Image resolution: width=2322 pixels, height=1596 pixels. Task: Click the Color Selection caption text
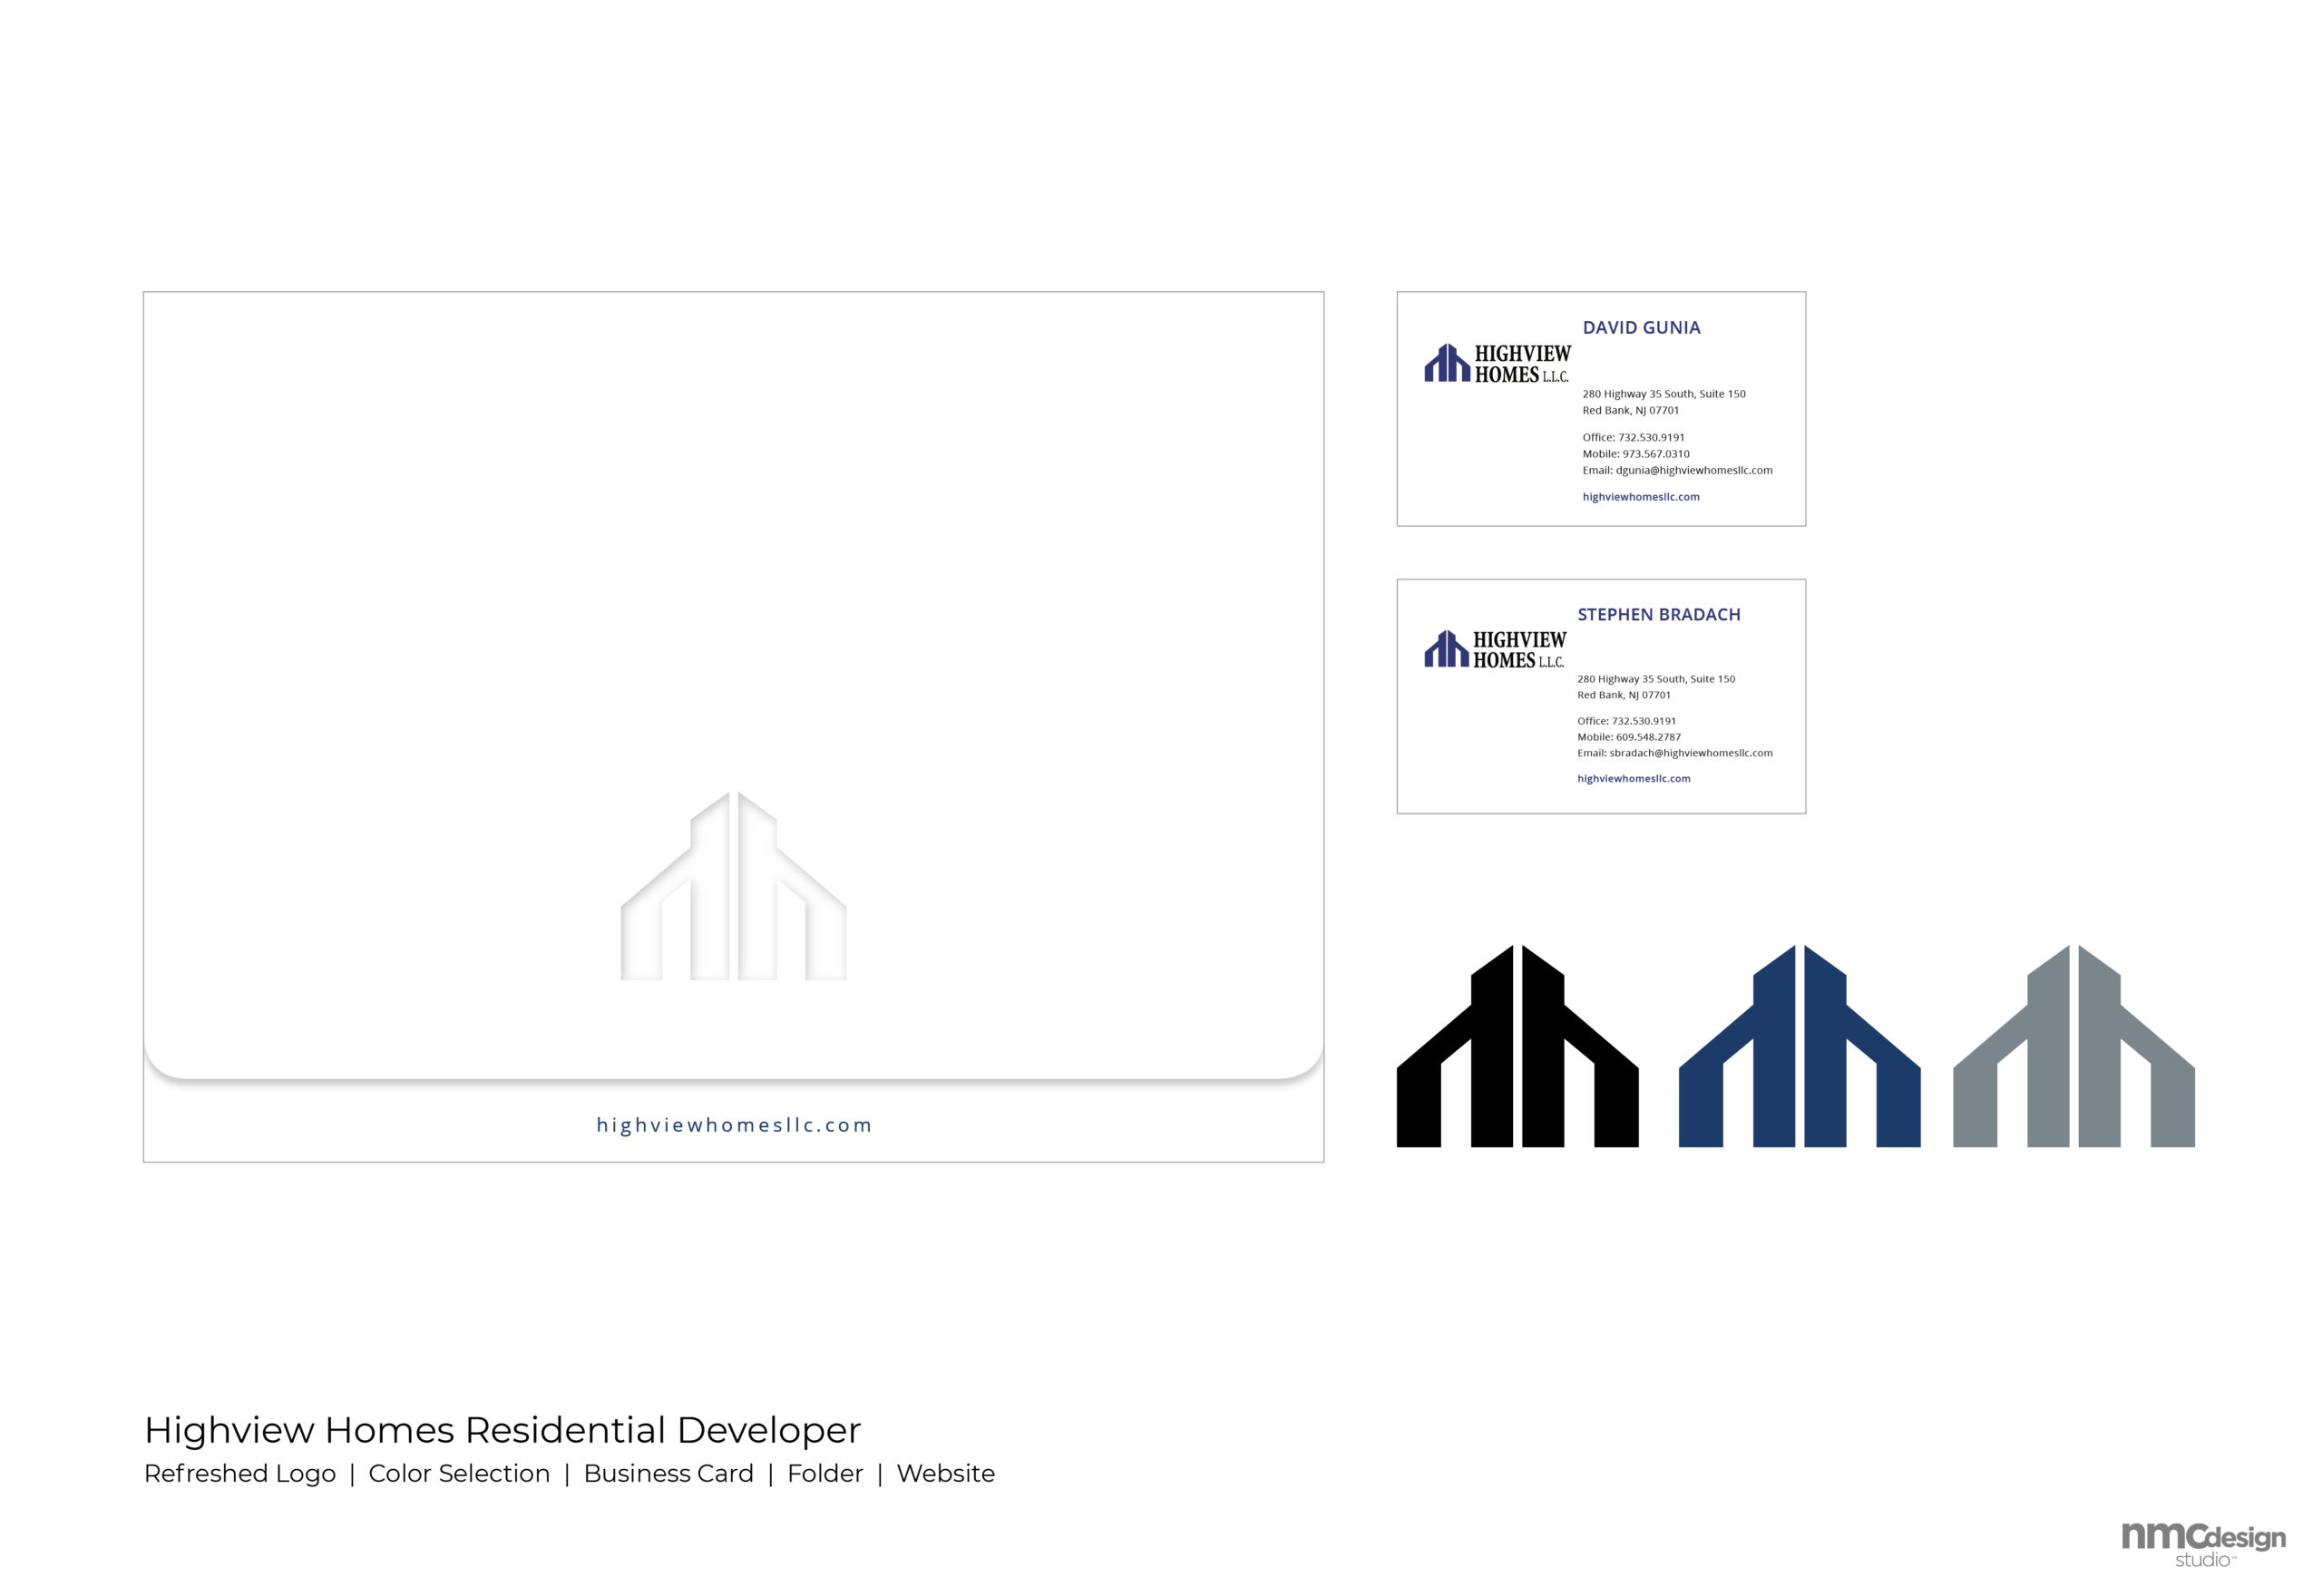pyautogui.click(x=459, y=1474)
